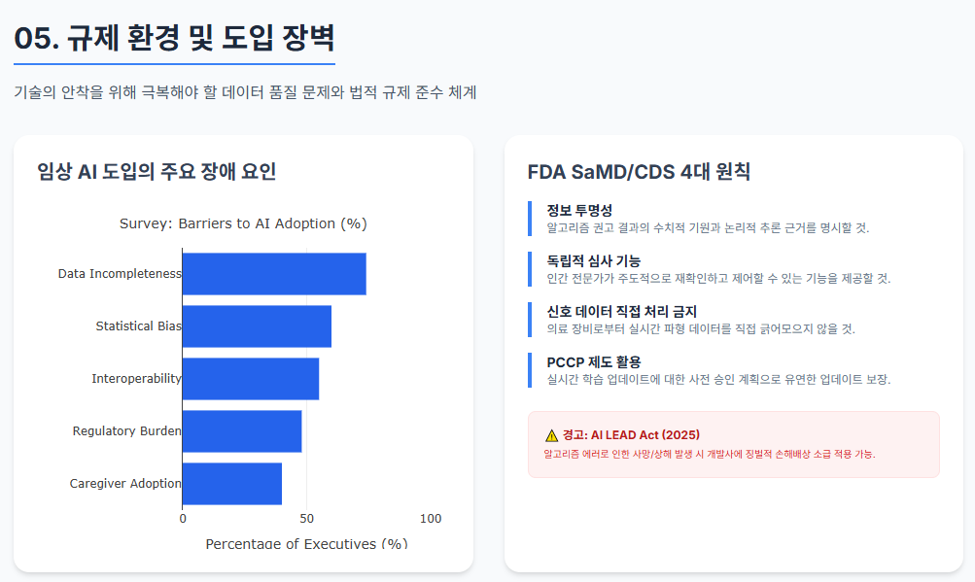The width and height of the screenshot is (975, 582).
Task: Click the 임상 AI 도입의 주요 장애 요인 card title
Action: pyautogui.click(x=157, y=171)
